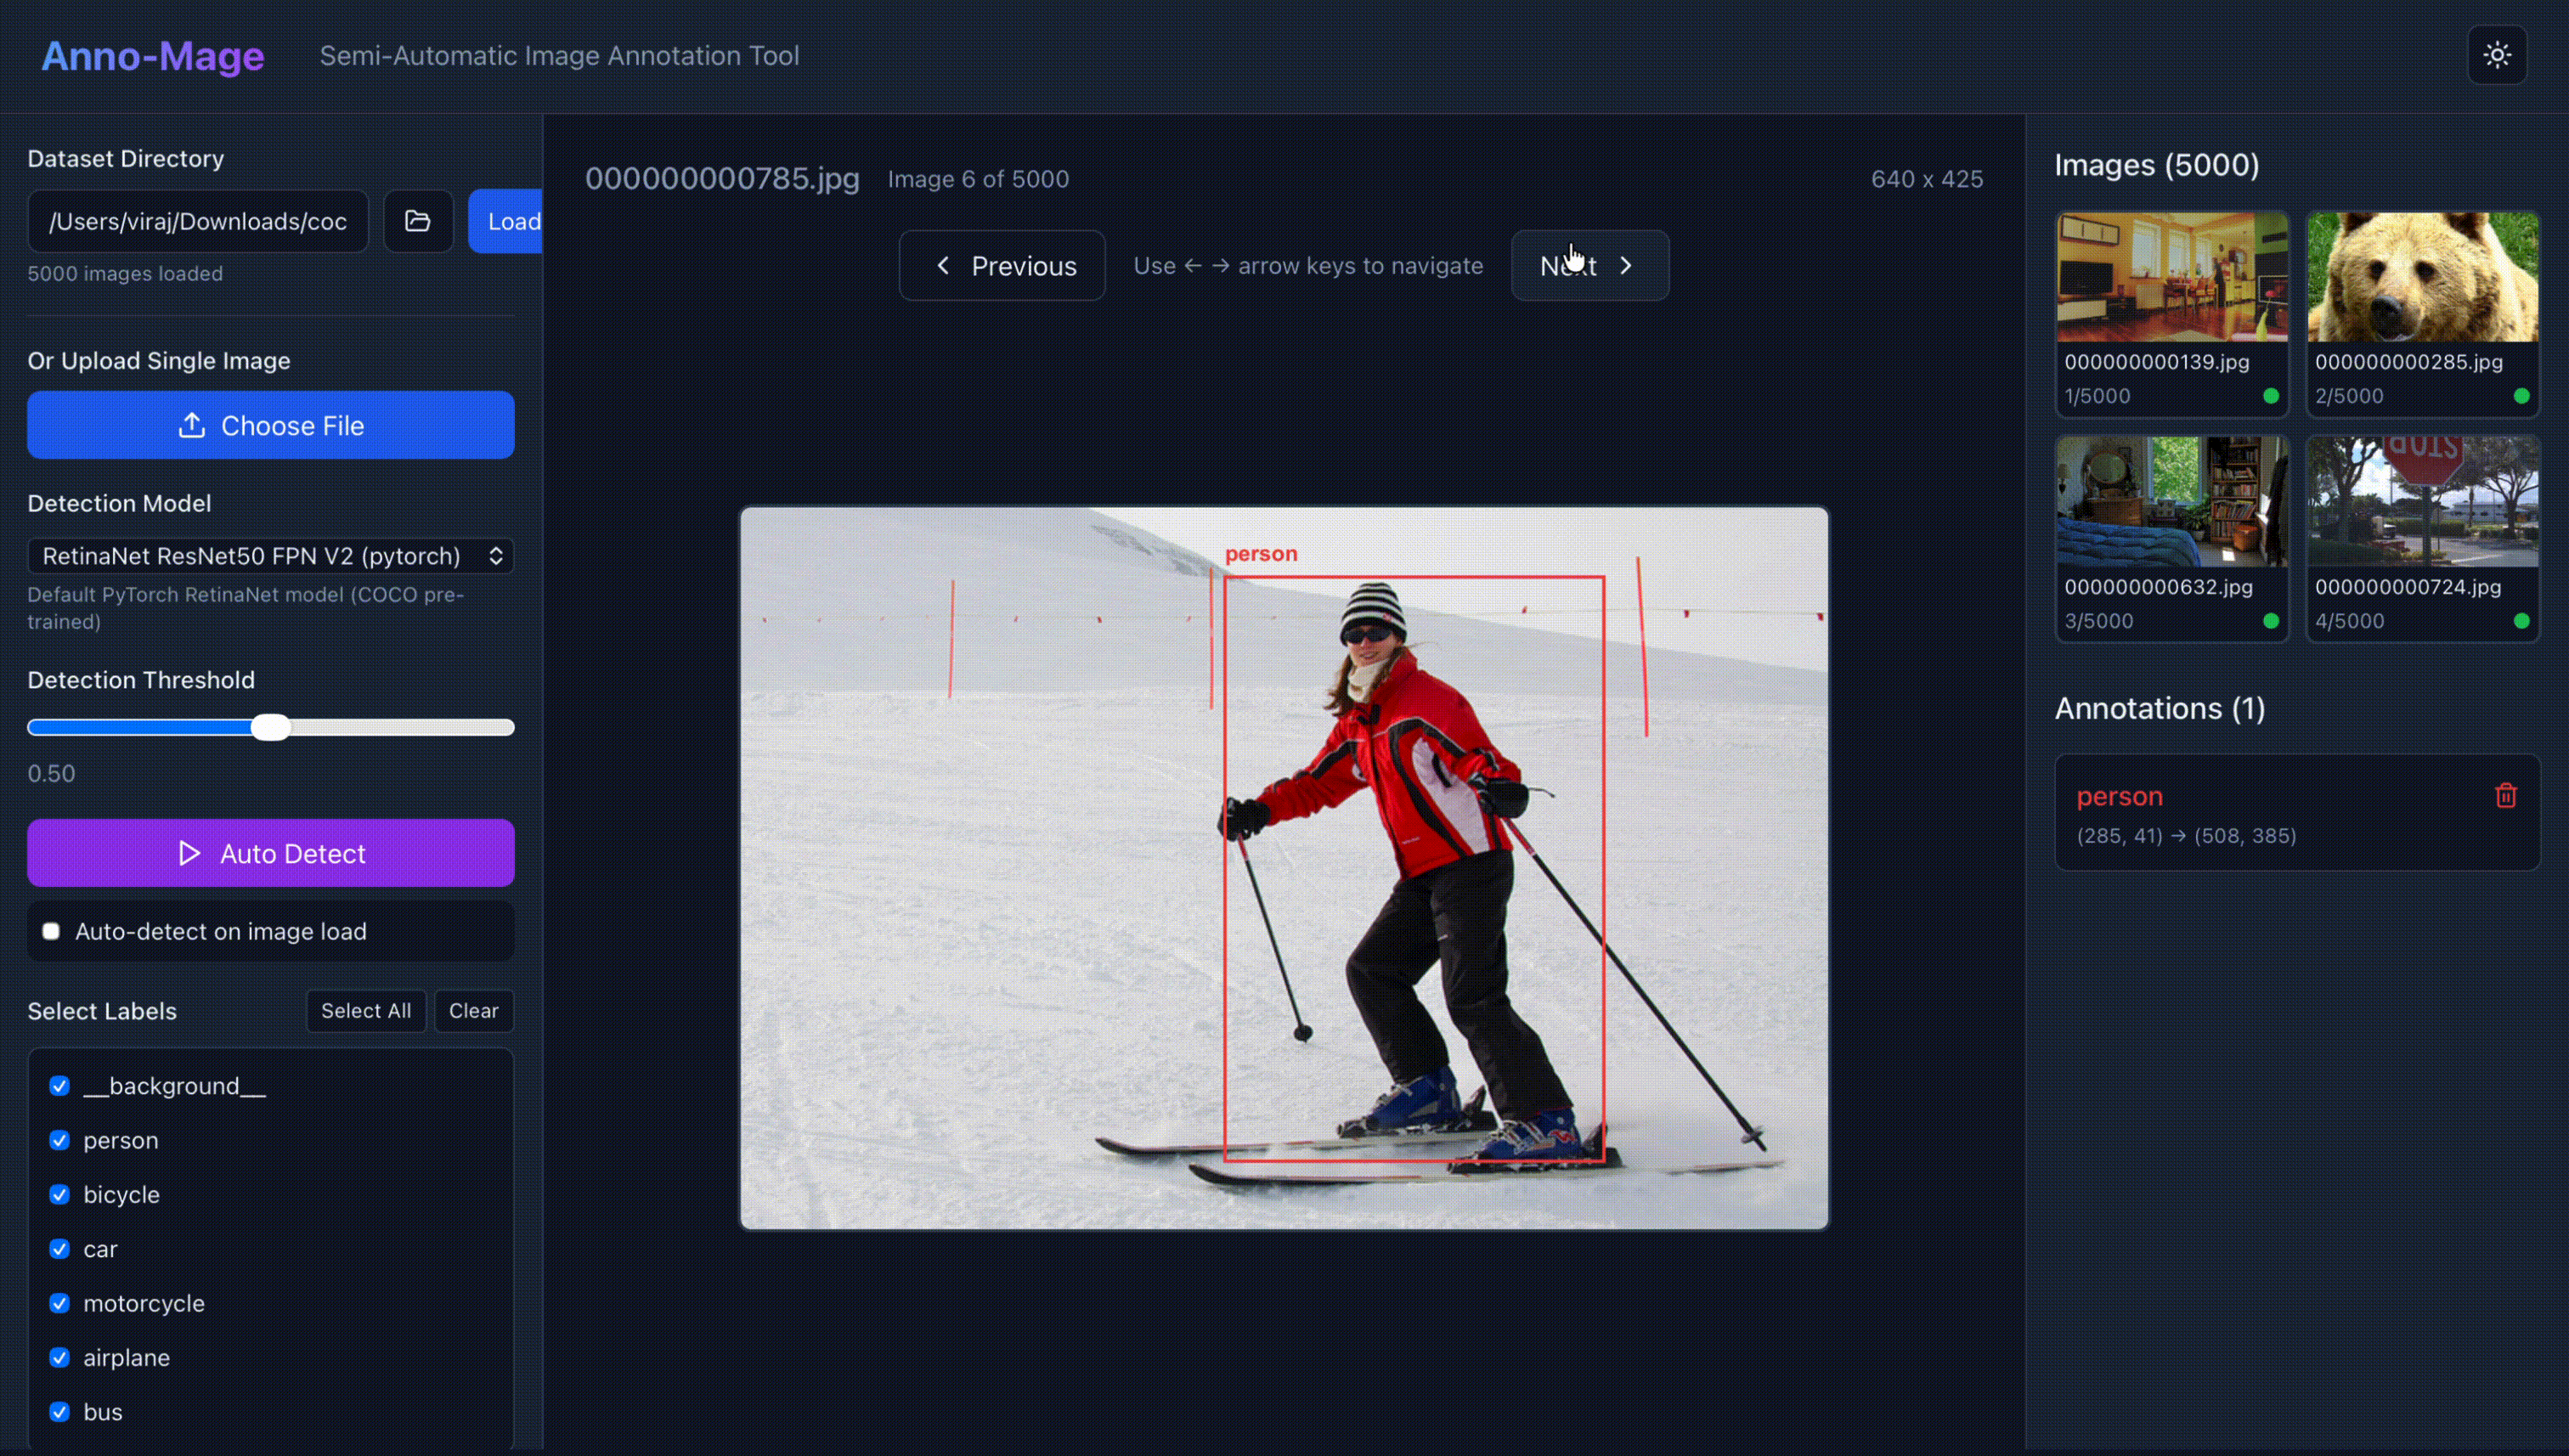Click the Images (5000) heading
This screenshot has width=2569, height=1456.
tap(2157, 165)
